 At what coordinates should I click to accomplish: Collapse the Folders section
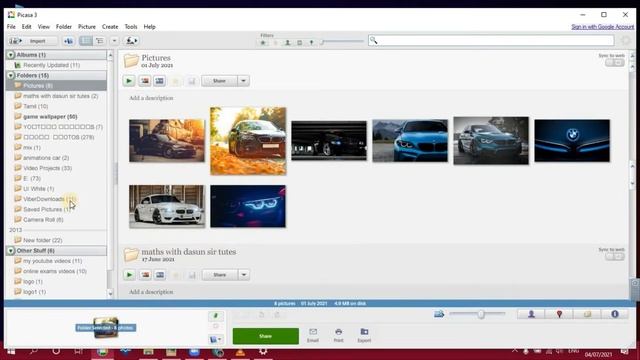click(11, 76)
